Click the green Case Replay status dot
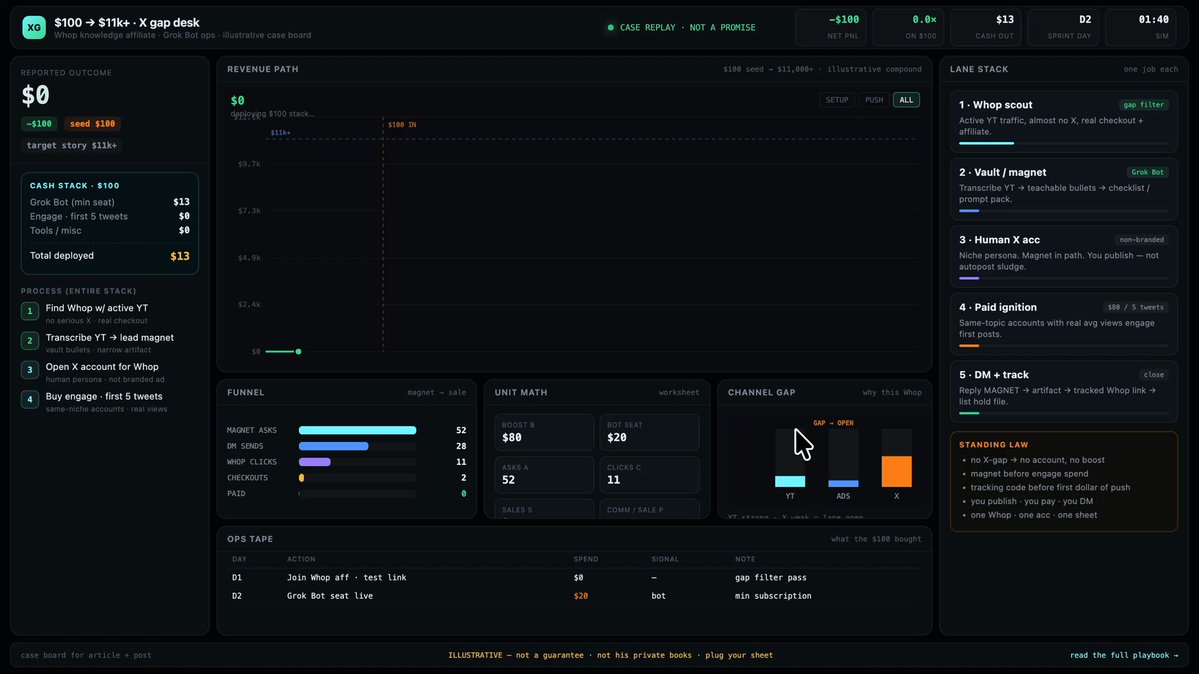The width and height of the screenshot is (1199, 674). (x=610, y=28)
